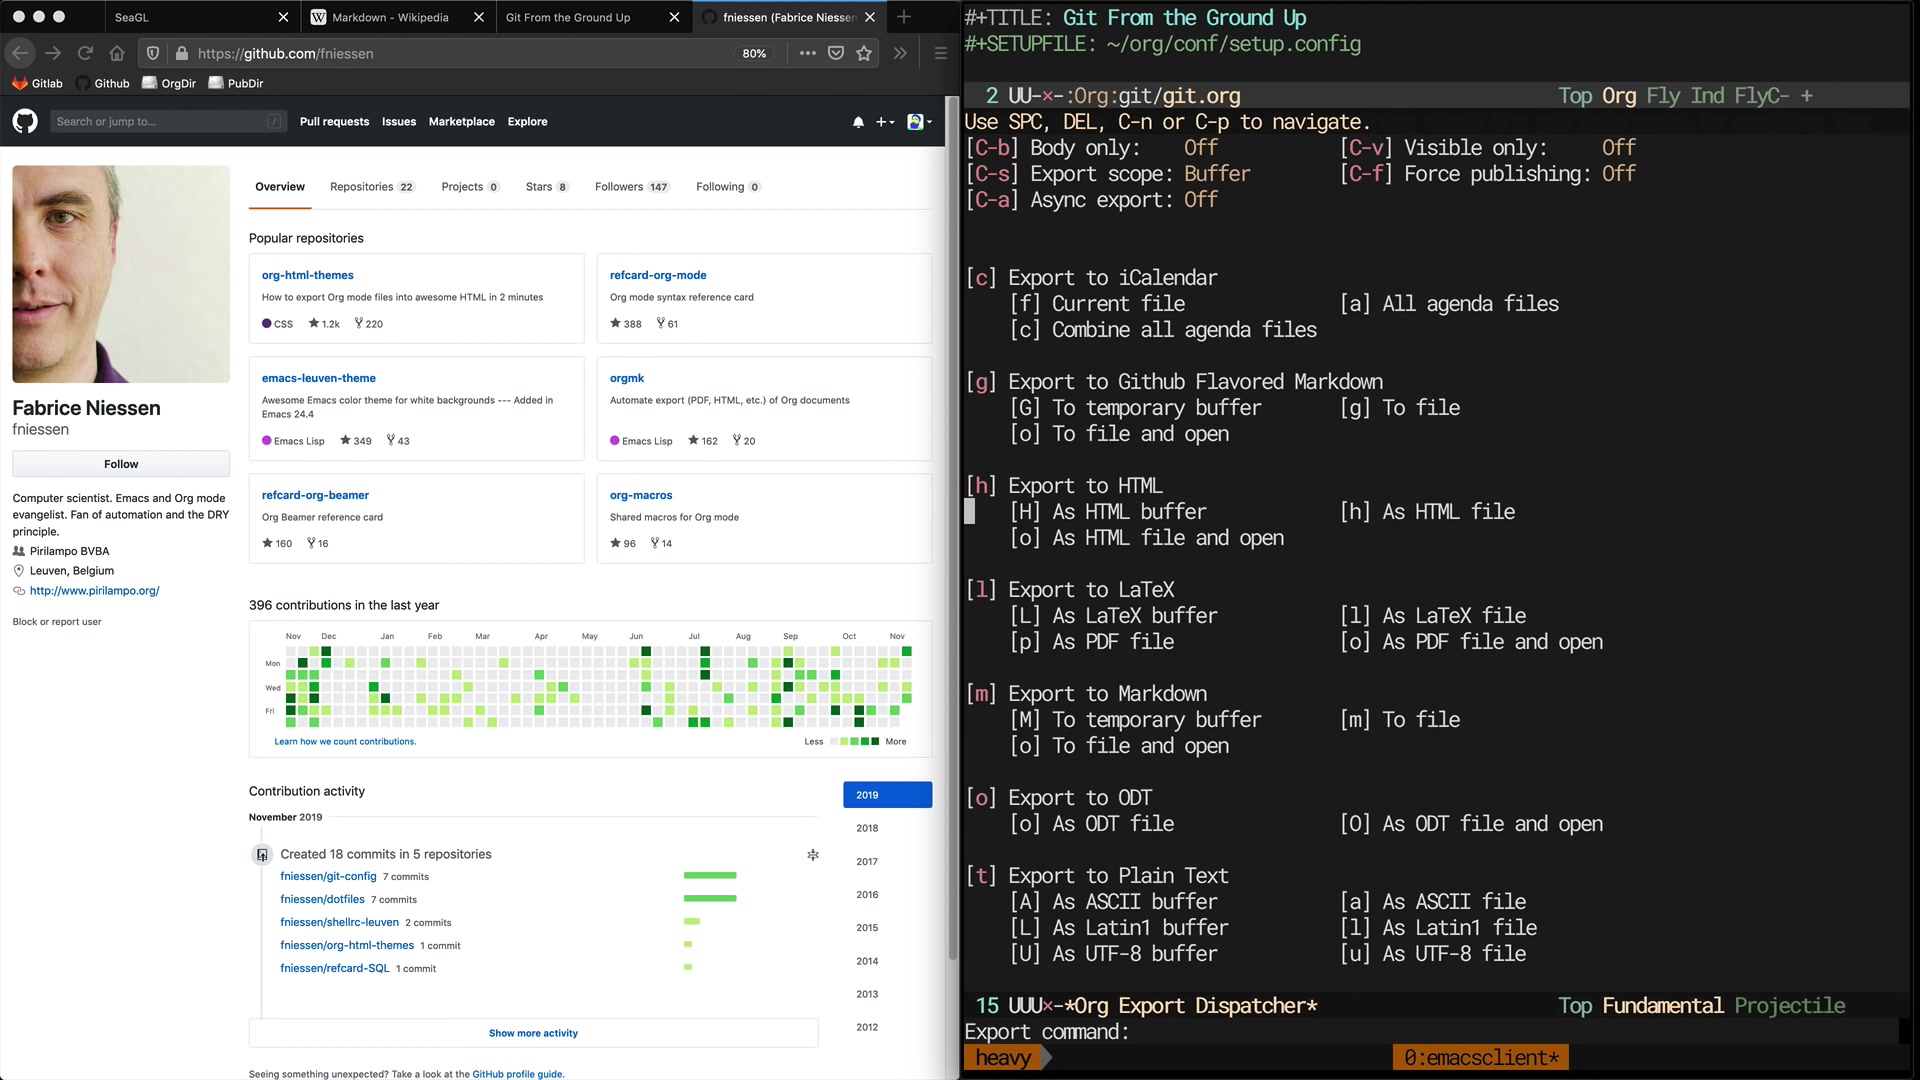
Task: Open the Gitlab bookmark
Action: (37, 83)
